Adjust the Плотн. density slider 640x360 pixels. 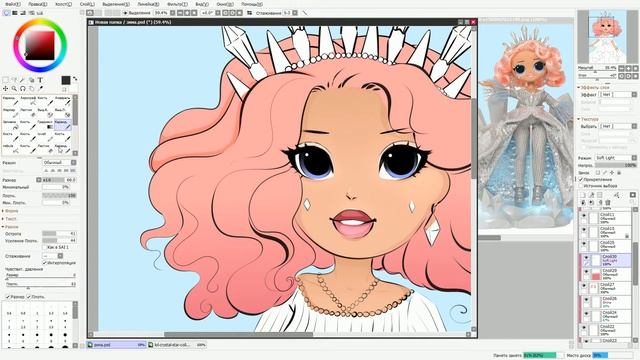click(x=59, y=196)
